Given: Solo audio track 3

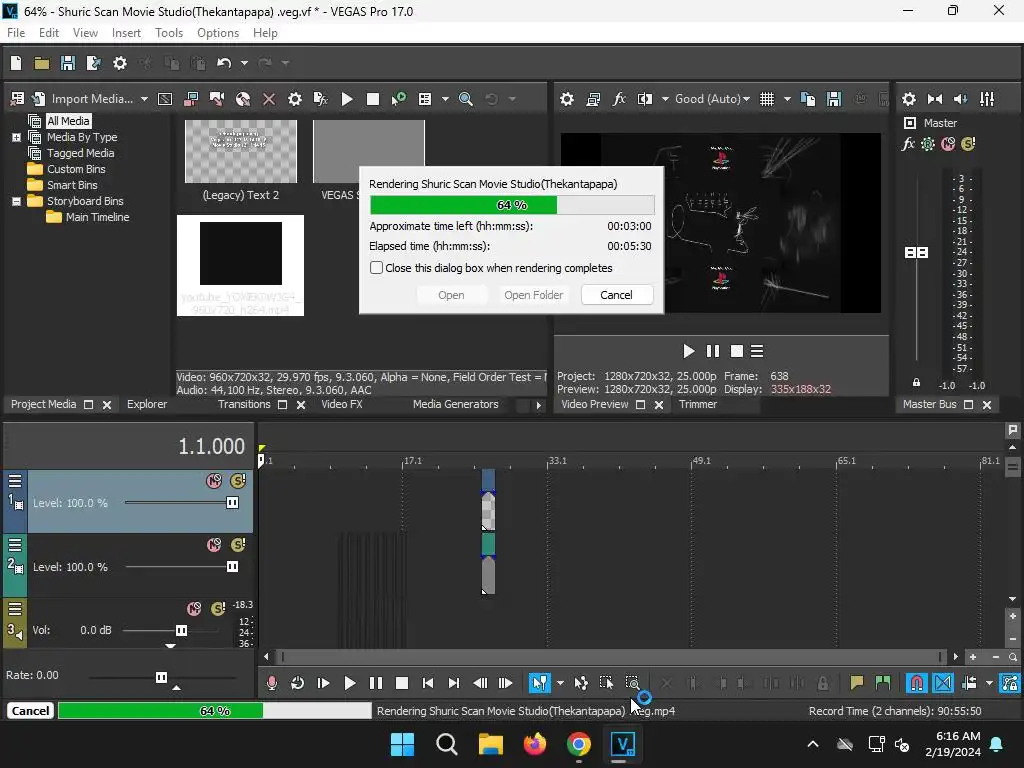Looking at the screenshot, I should (x=218, y=609).
